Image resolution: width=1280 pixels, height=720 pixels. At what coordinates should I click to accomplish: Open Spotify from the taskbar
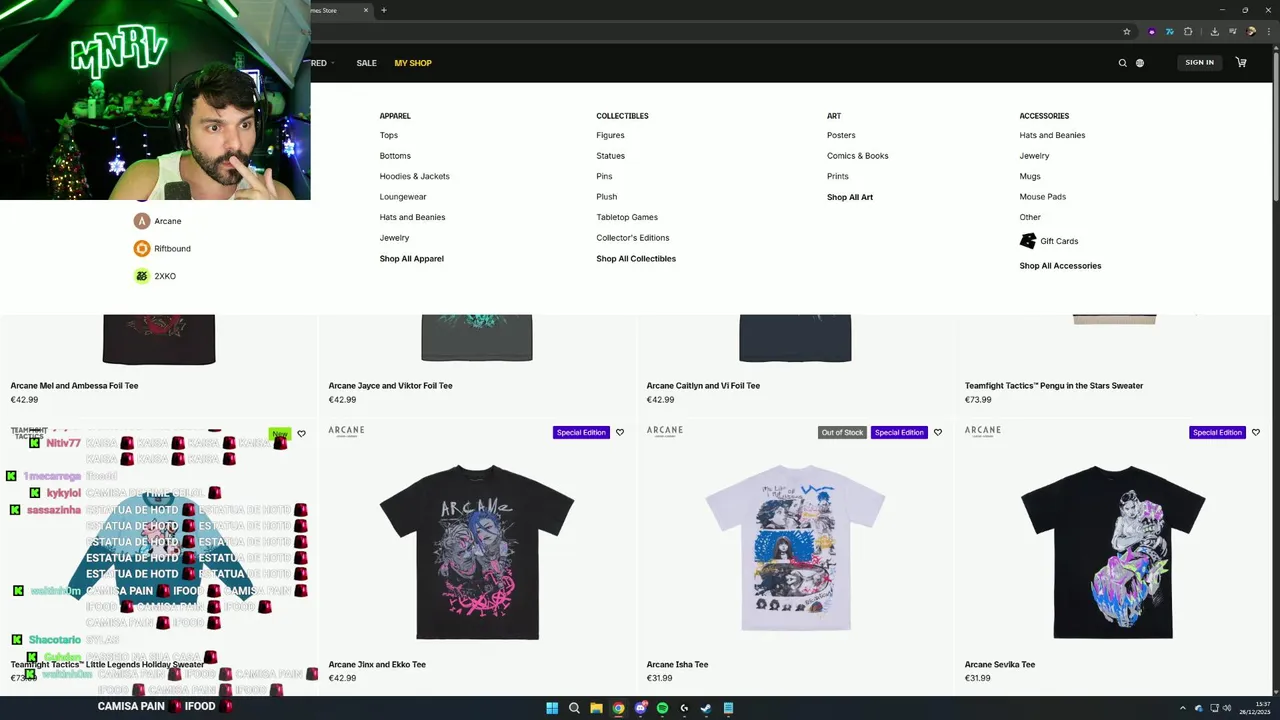coord(662,708)
